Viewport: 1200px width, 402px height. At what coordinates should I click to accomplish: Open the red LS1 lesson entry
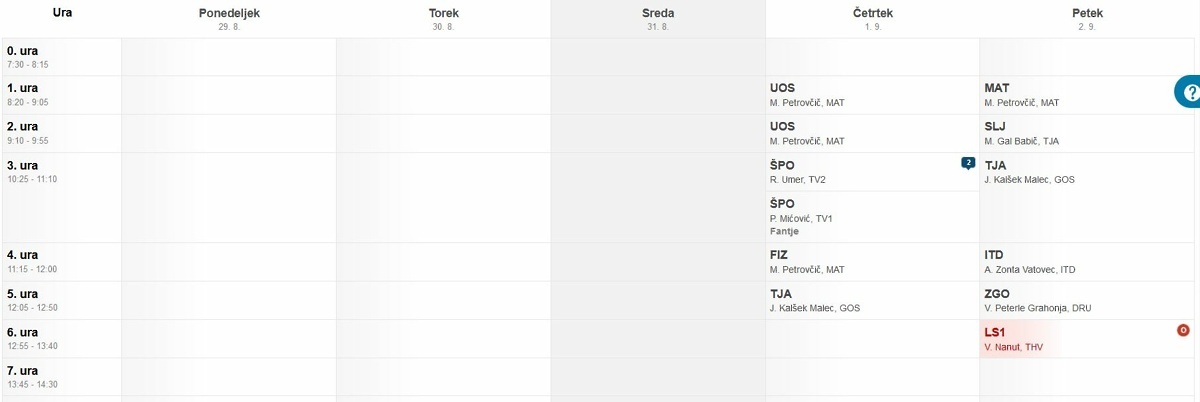point(1090,339)
